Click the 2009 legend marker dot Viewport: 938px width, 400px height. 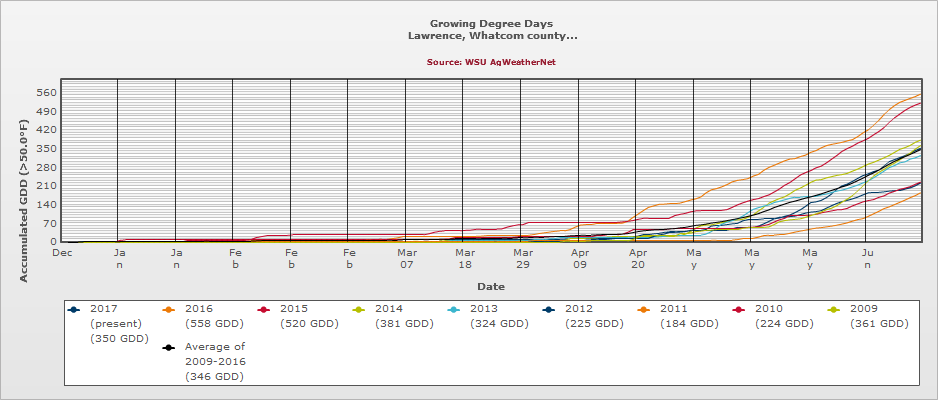click(833, 310)
